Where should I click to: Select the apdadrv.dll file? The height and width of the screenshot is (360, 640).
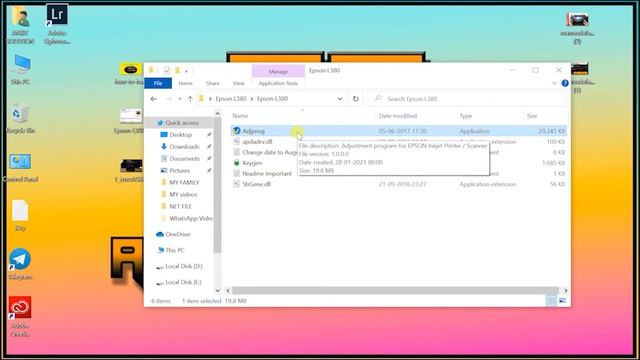pos(257,142)
